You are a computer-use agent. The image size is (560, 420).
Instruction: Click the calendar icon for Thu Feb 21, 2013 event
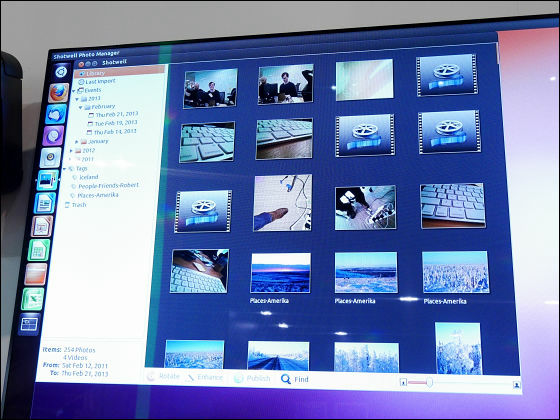(x=91, y=115)
